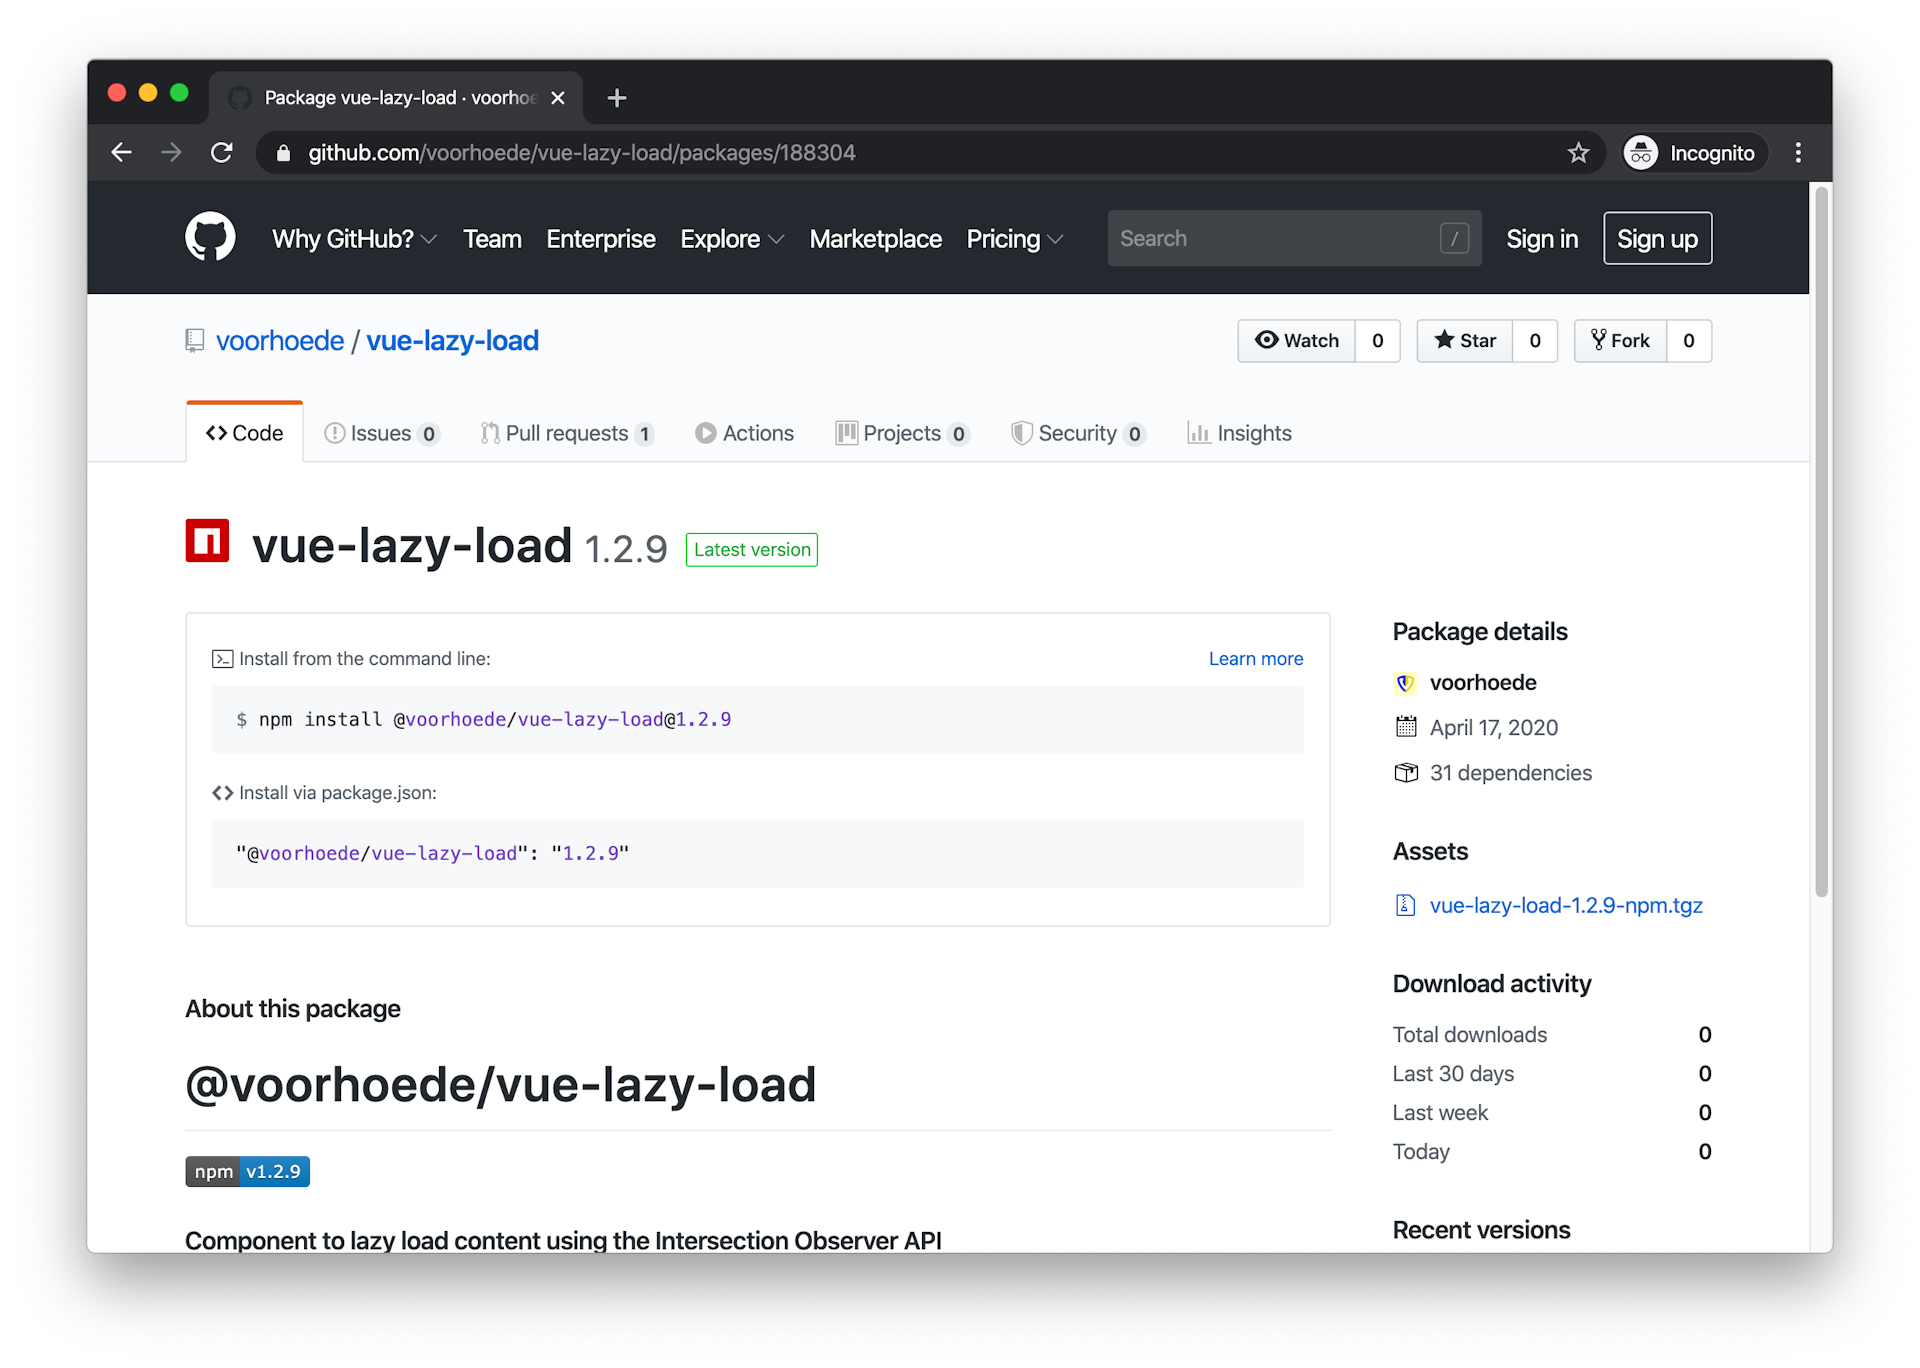The image size is (1920, 1368).
Task: Select the Insights tab
Action: pos(1253,433)
